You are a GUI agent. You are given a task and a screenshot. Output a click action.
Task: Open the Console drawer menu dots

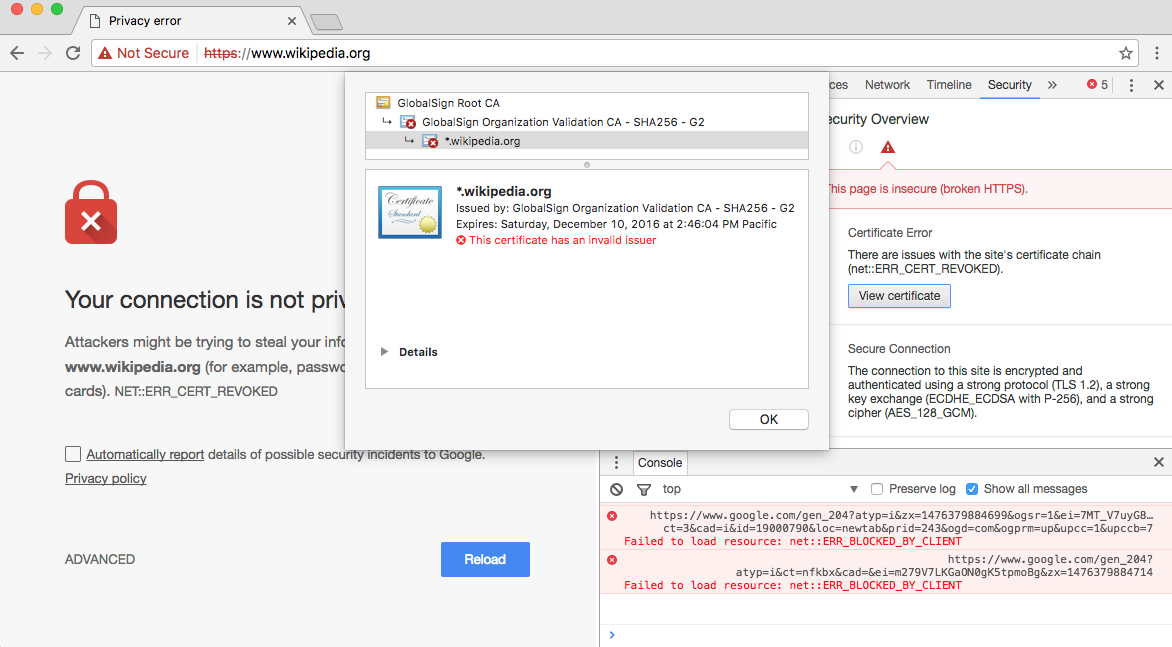click(616, 462)
